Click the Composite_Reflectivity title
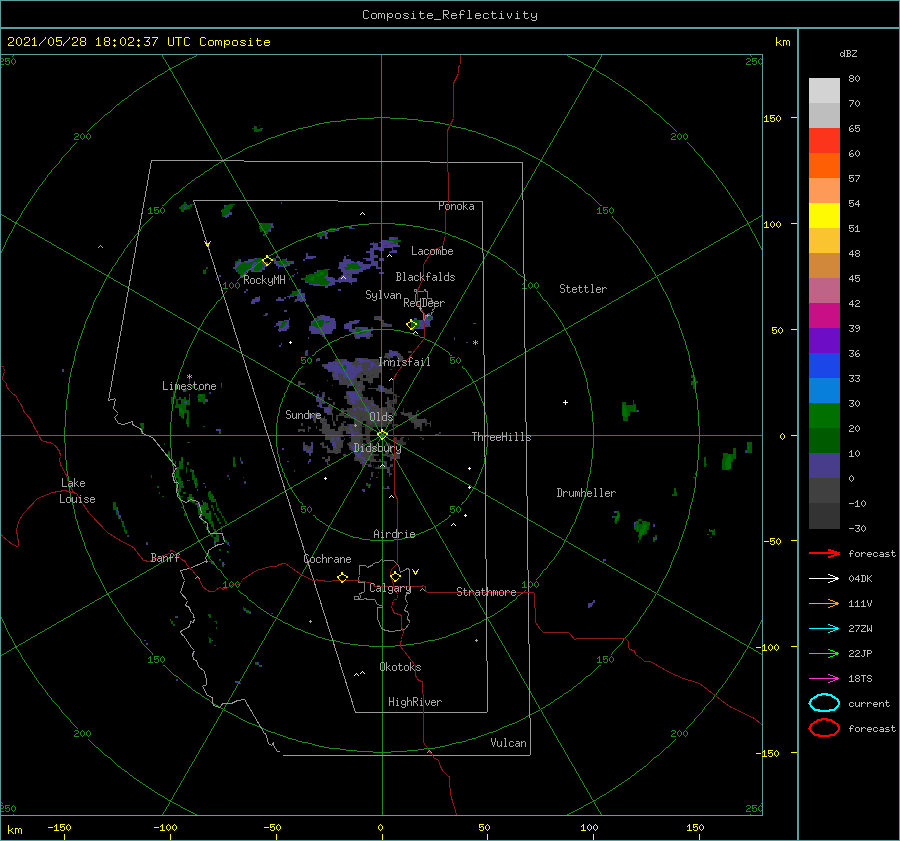This screenshot has width=900, height=841. (449, 15)
